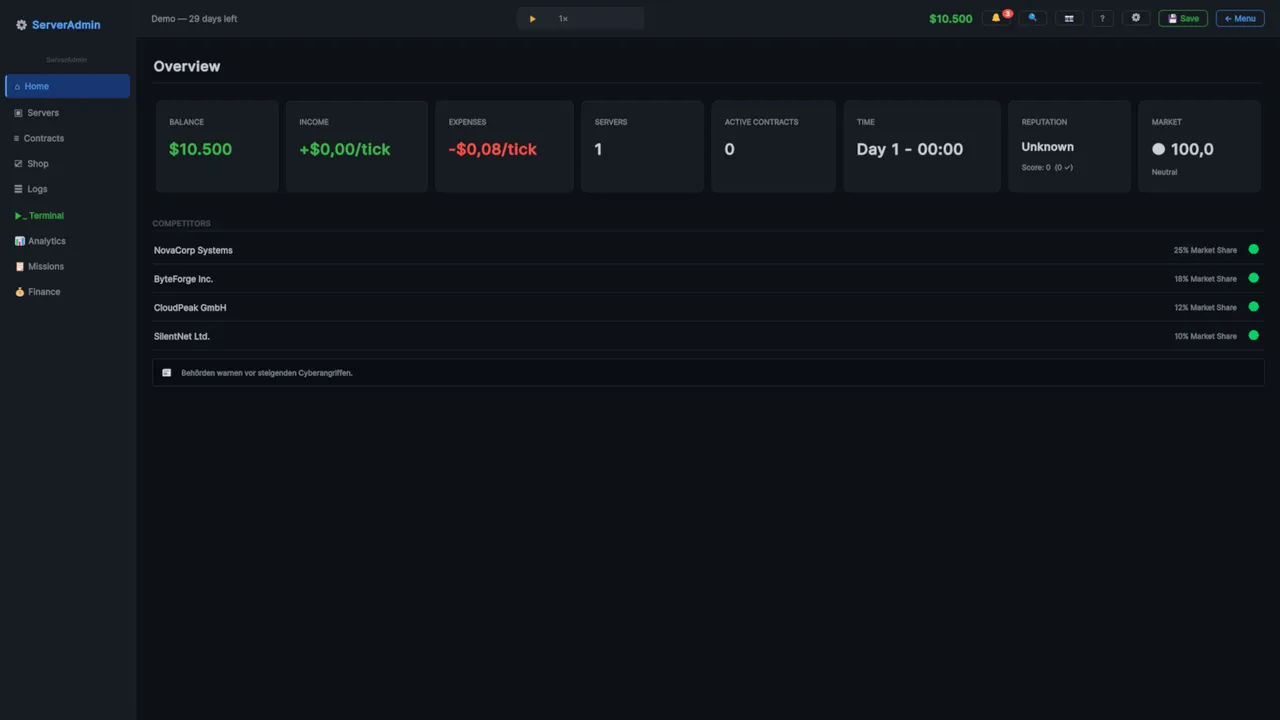Image resolution: width=1280 pixels, height=720 pixels.
Task: Click the ServerAdmin logo gear icon
Action: coord(21,25)
